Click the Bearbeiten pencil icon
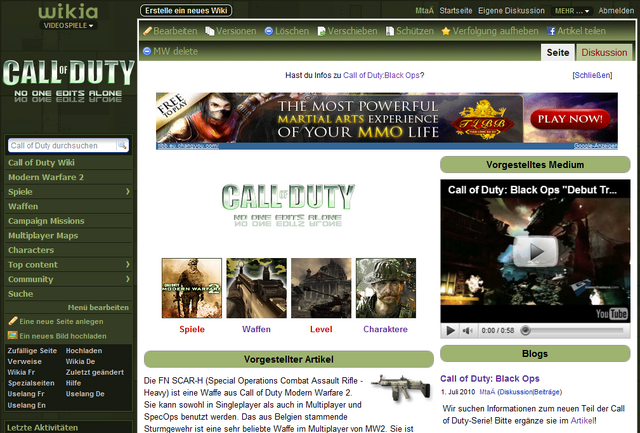The width and height of the screenshot is (640, 433). [147, 31]
